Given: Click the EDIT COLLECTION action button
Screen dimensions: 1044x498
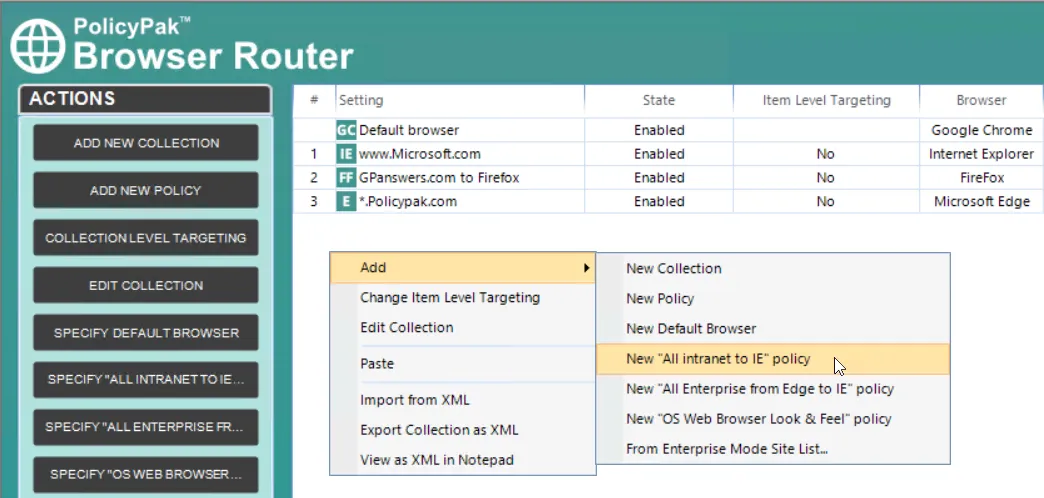Looking at the screenshot, I should tap(146, 285).
